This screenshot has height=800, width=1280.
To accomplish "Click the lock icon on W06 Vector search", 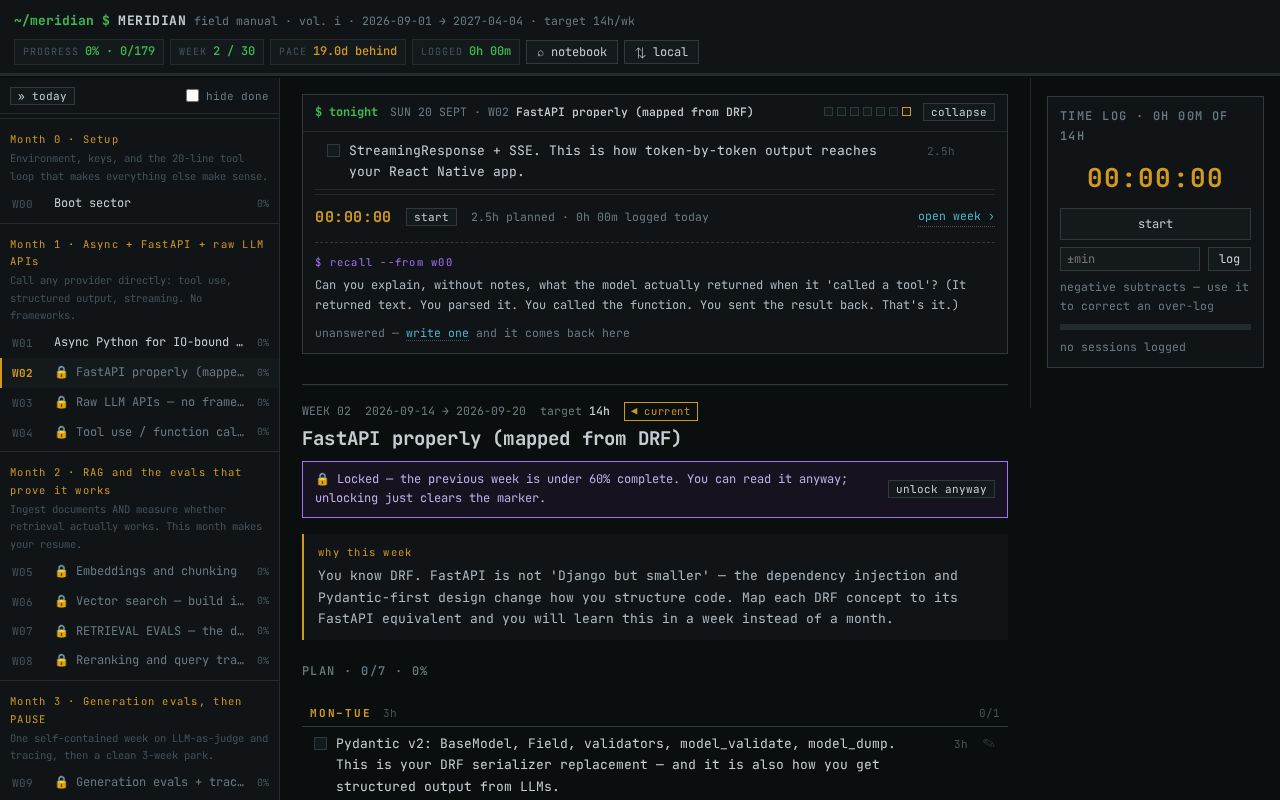I will coord(61,601).
